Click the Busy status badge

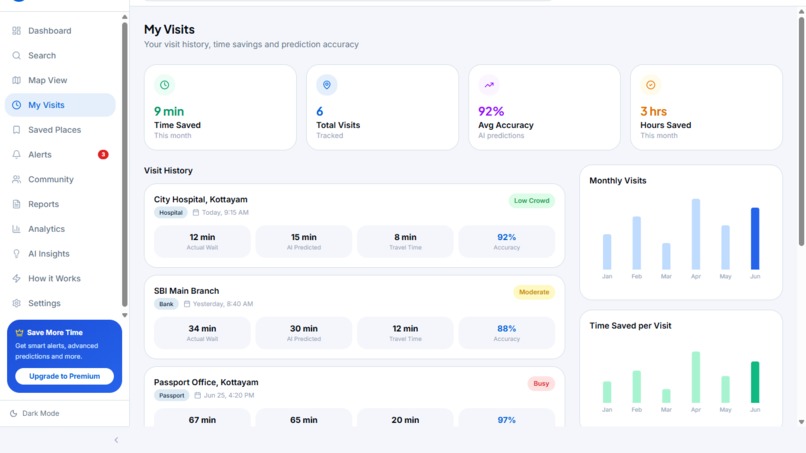[x=541, y=384]
